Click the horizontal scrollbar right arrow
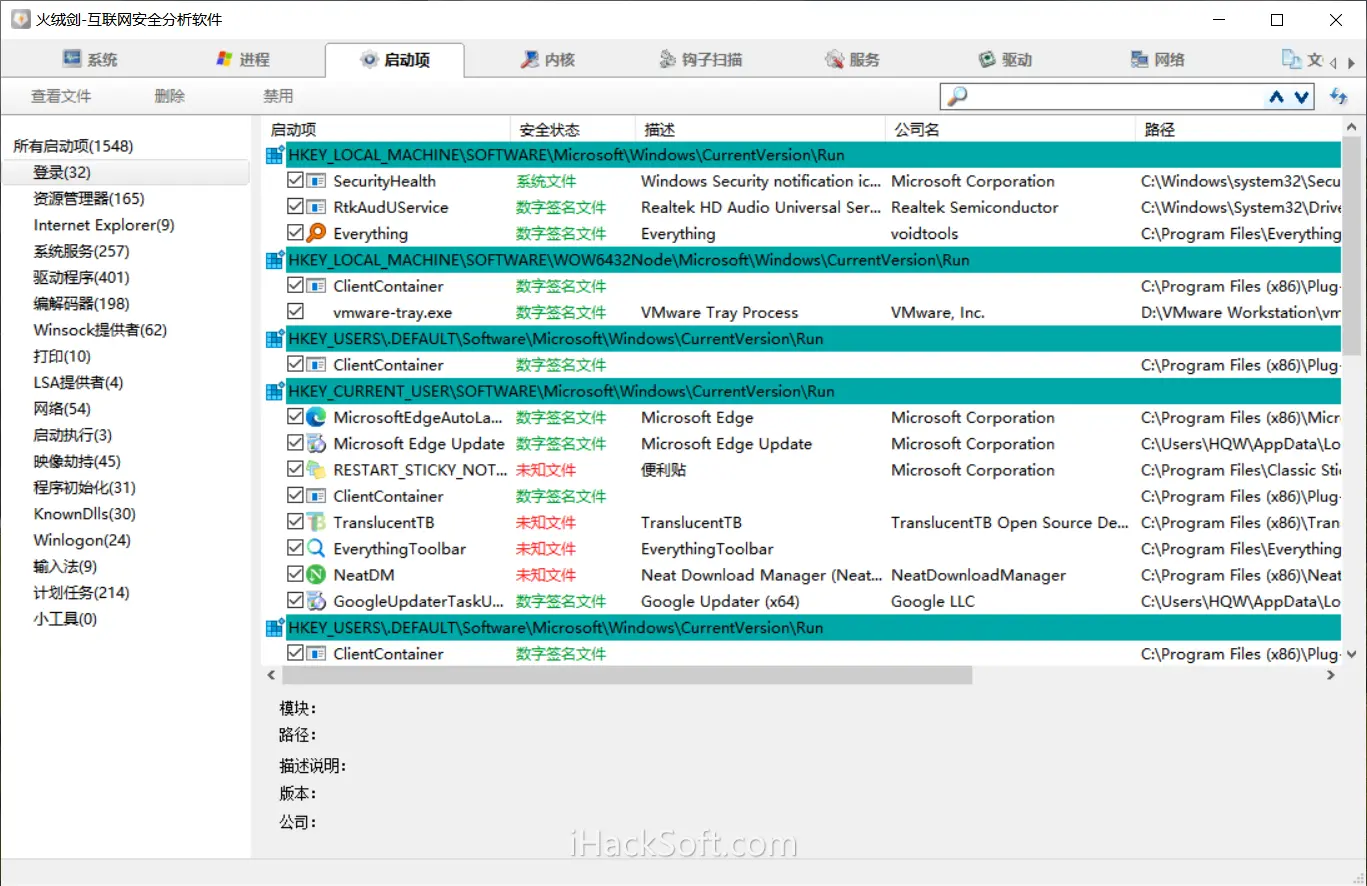This screenshot has height=886, width=1367. 1331,676
